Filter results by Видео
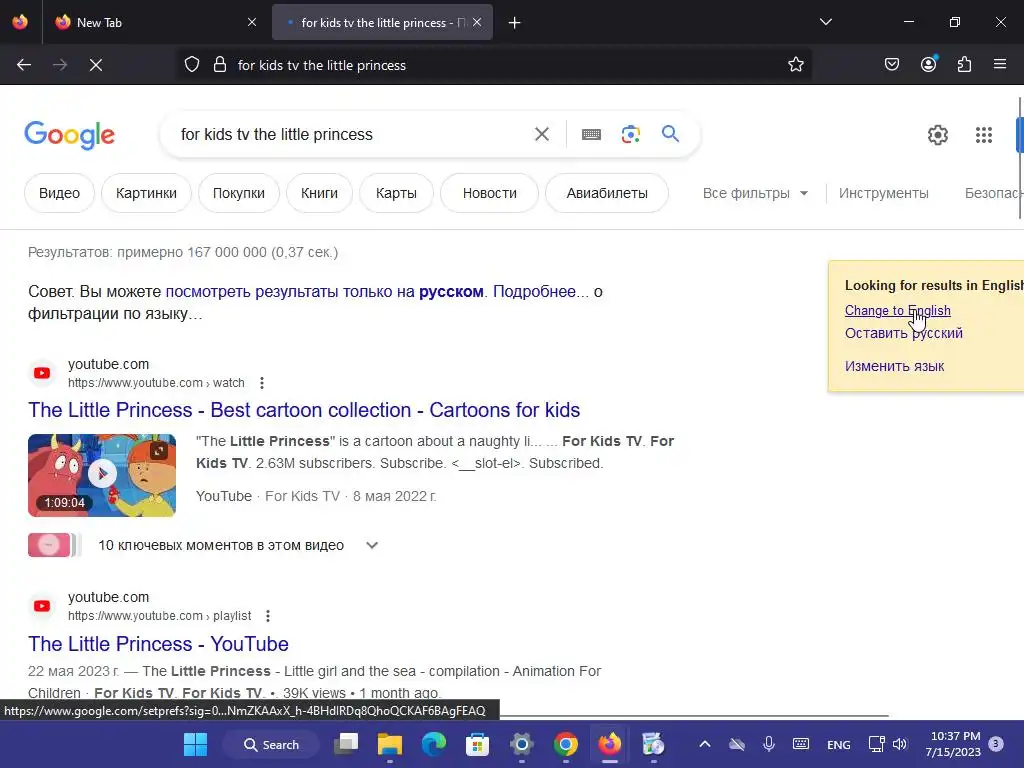The height and width of the screenshot is (768, 1024). click(59, 193)
